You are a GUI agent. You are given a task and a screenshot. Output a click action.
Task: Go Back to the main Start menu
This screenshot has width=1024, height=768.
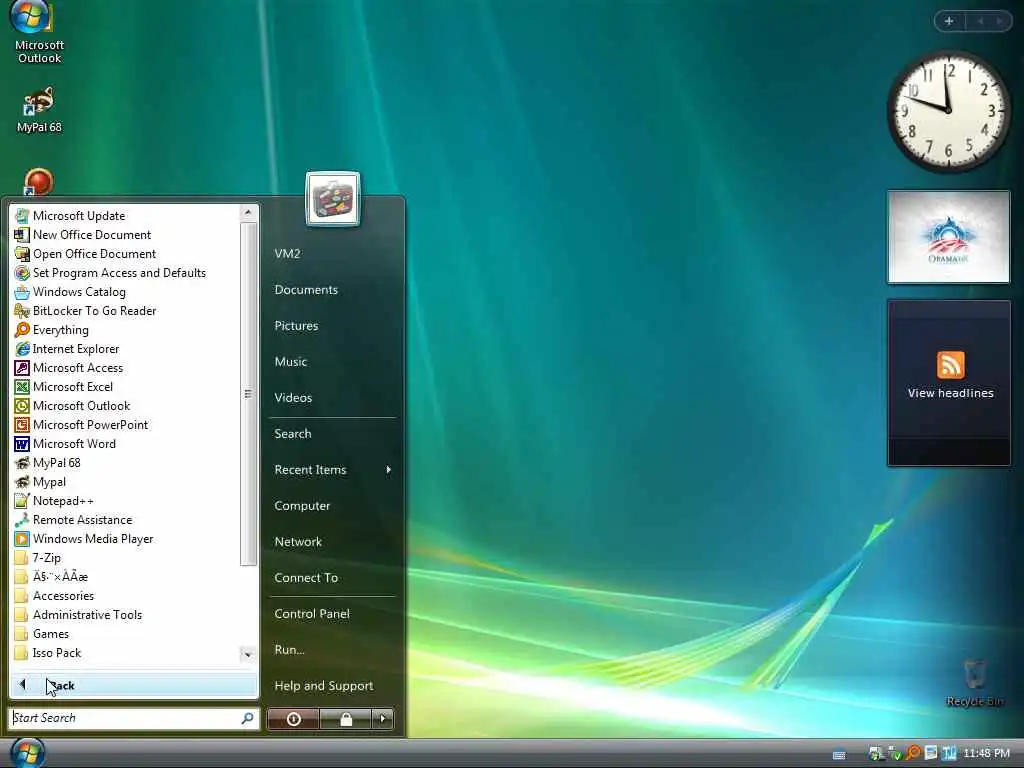click(134, 685)
